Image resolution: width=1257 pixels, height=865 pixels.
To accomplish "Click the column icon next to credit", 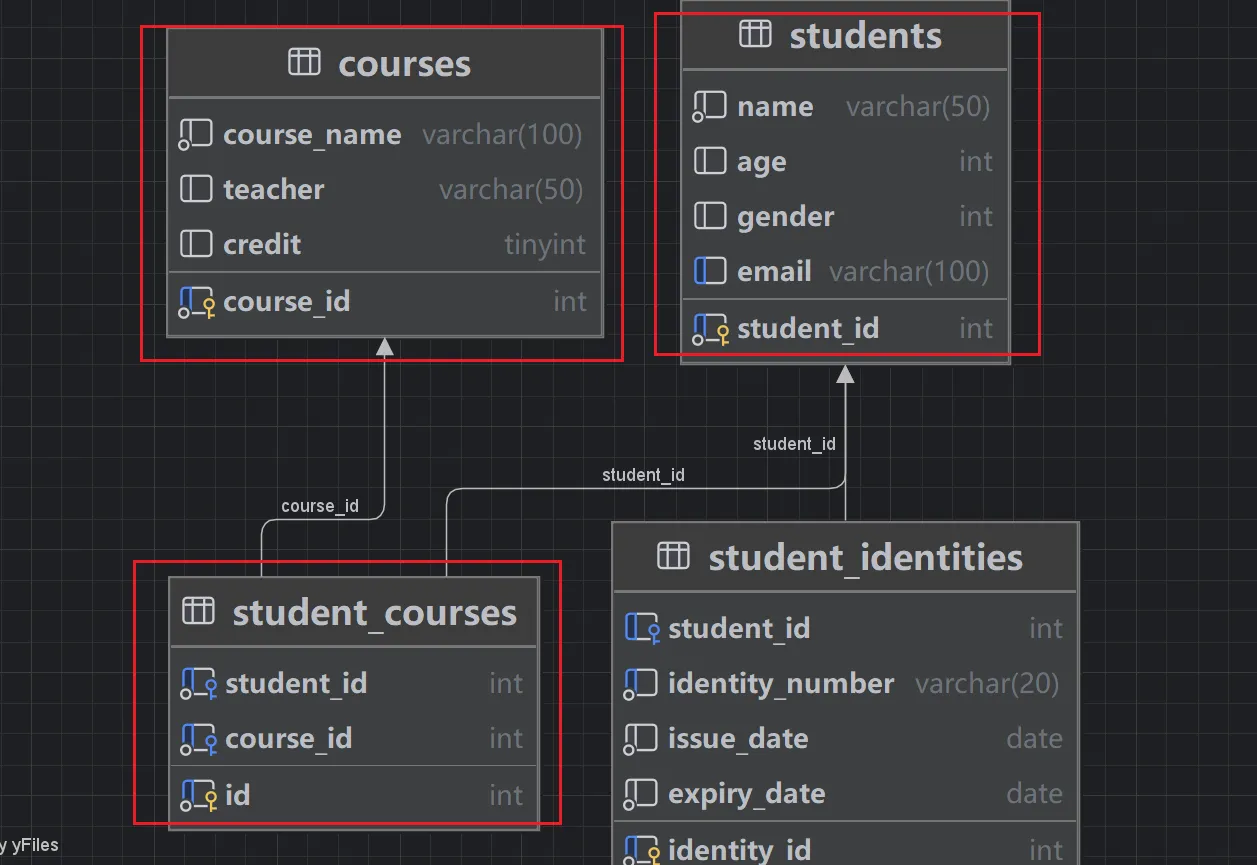I will (x=196, y=244).
